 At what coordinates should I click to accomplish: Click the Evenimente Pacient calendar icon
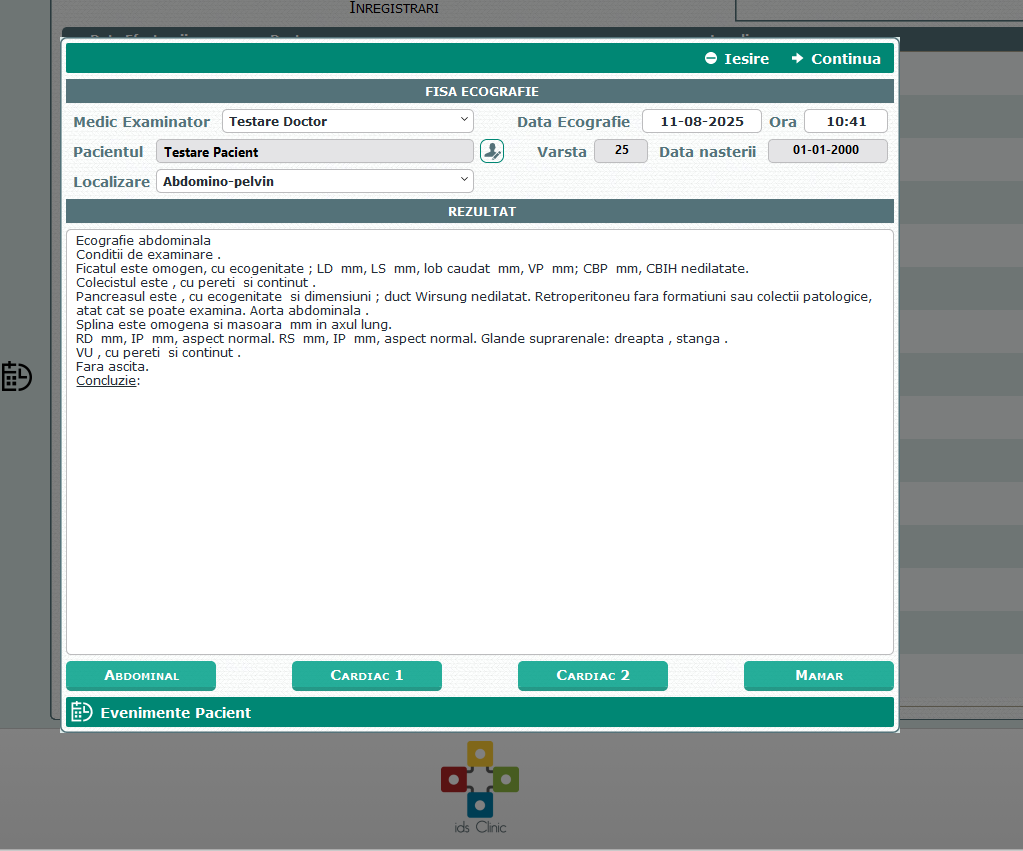click(82, 712)
